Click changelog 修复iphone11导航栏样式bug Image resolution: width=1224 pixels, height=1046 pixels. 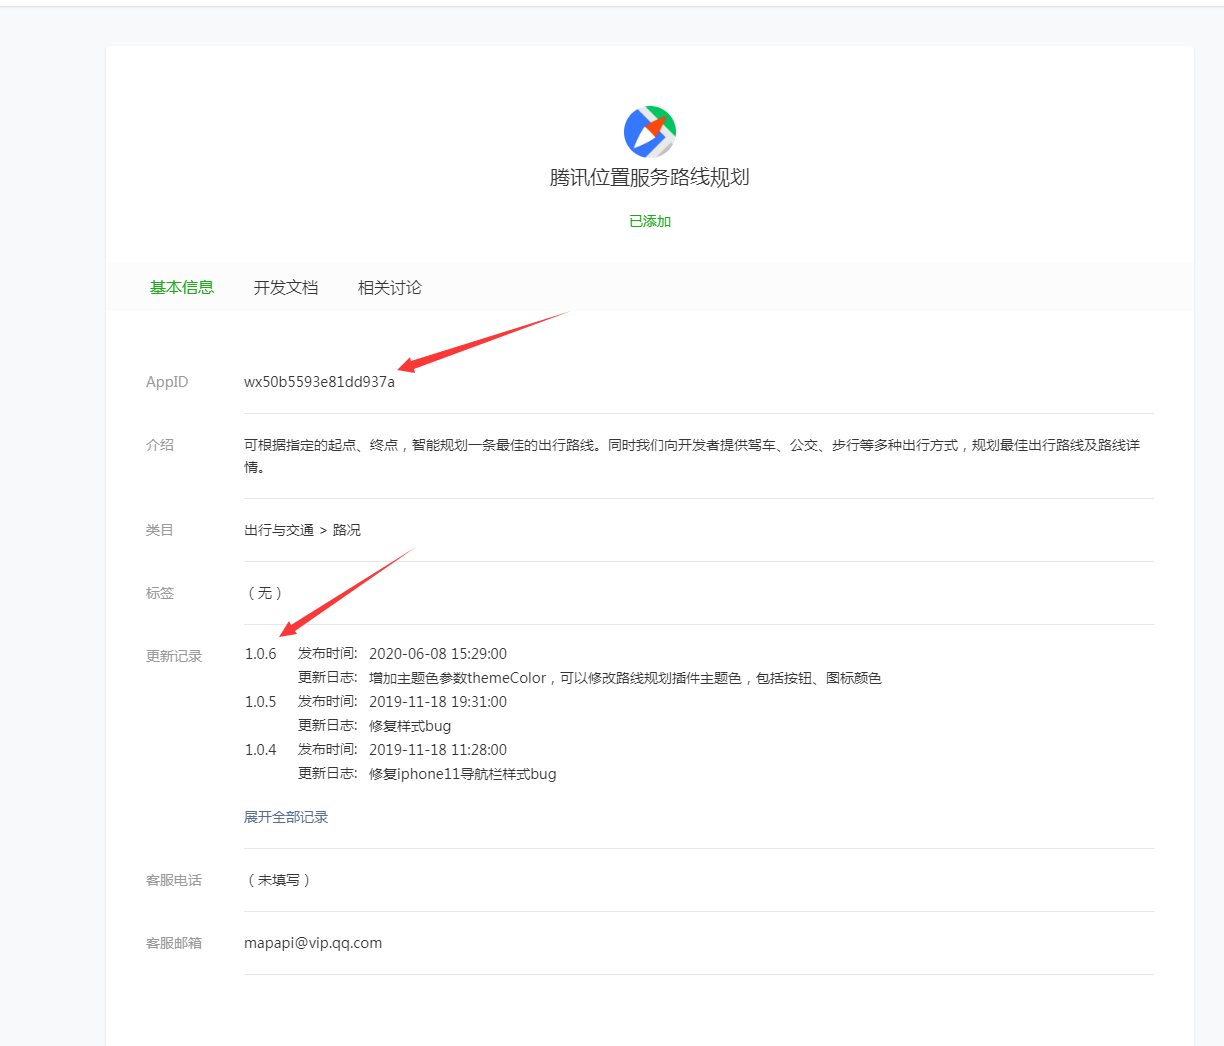[463, 774]
